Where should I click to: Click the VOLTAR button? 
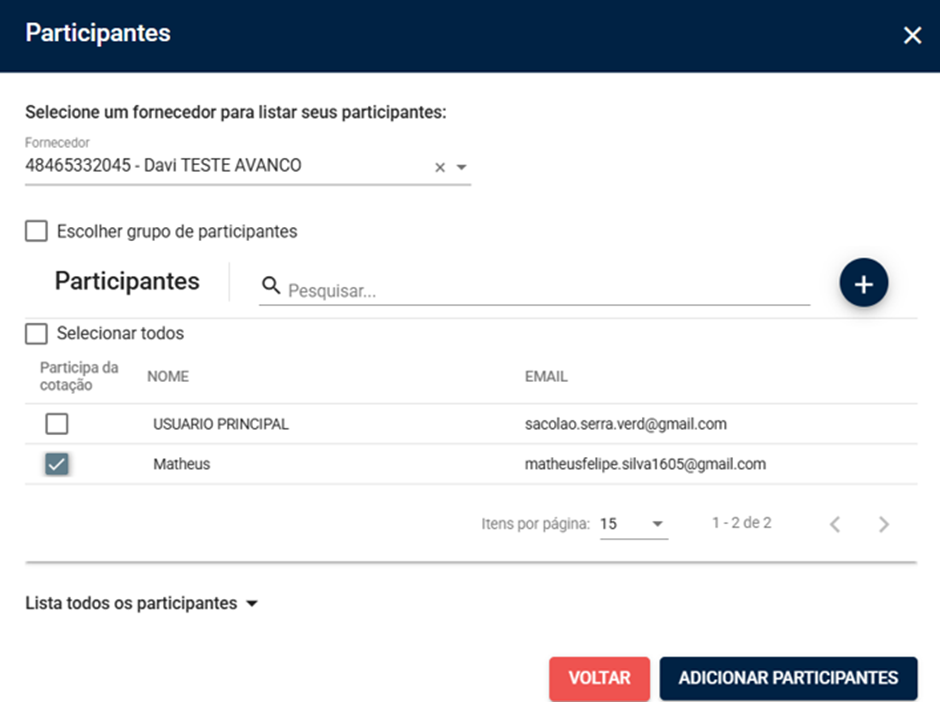(x=599, y=678)
